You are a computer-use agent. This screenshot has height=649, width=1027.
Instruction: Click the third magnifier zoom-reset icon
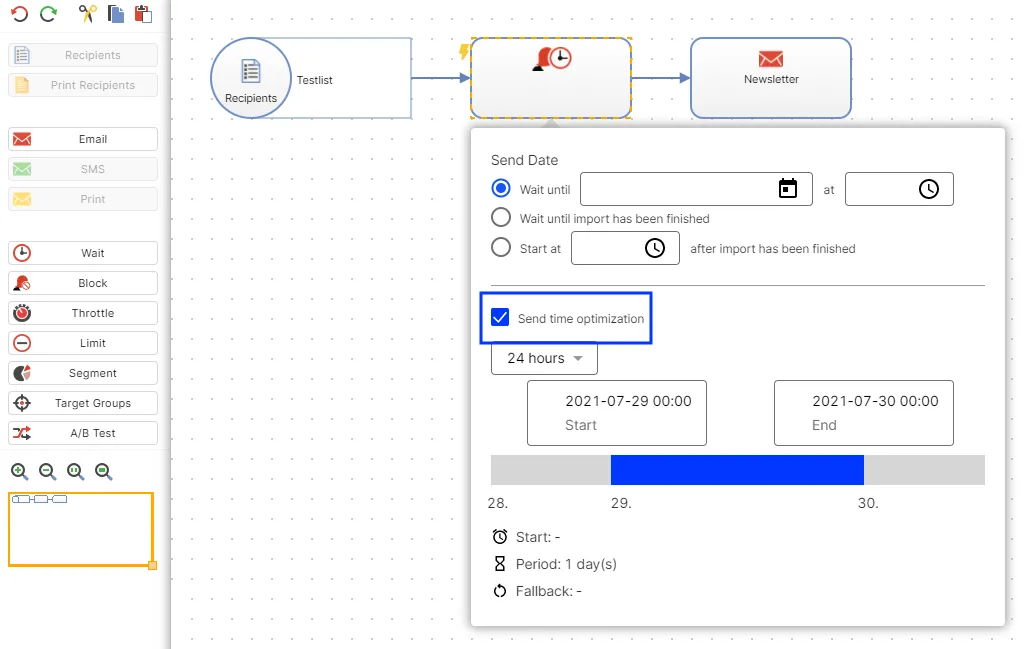click(76, 472)
